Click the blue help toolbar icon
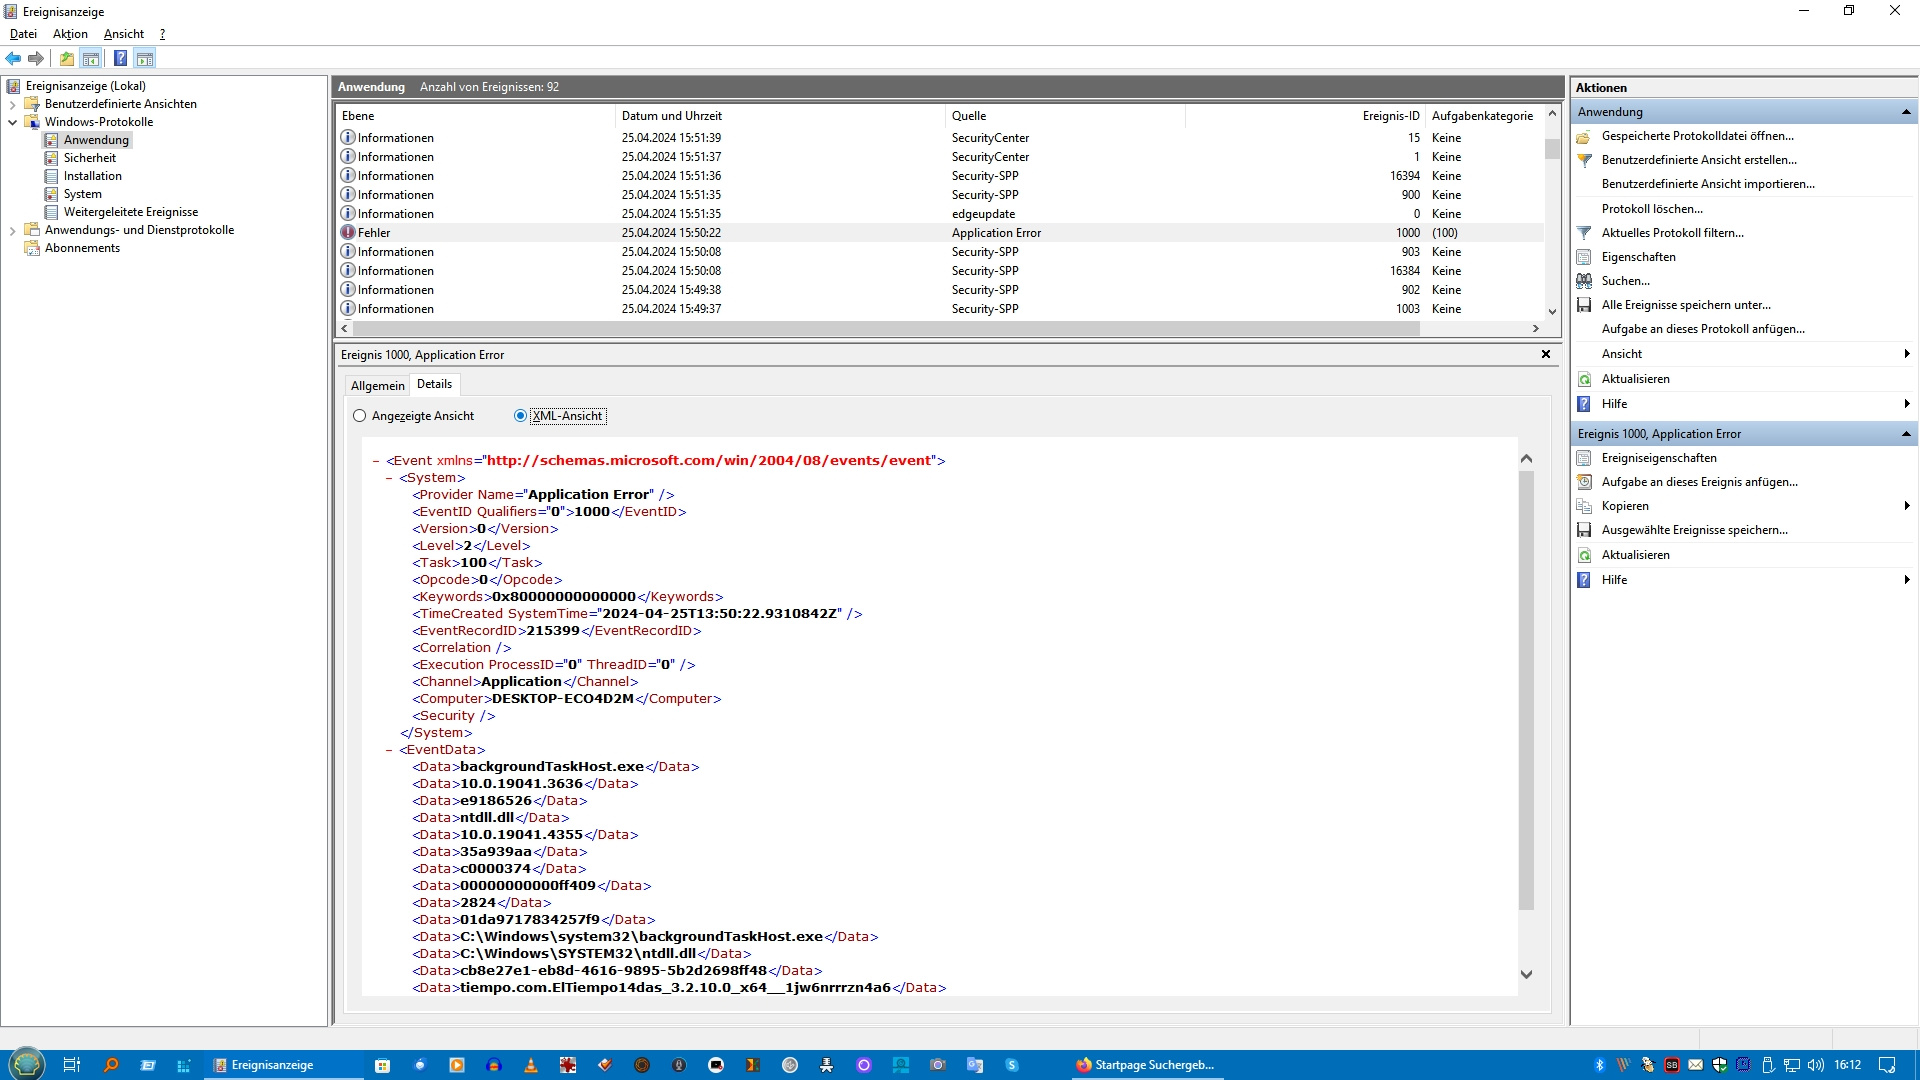The width and height of the screenshot is (1920, 1080). pyautogui.click(x=120, y=58)
